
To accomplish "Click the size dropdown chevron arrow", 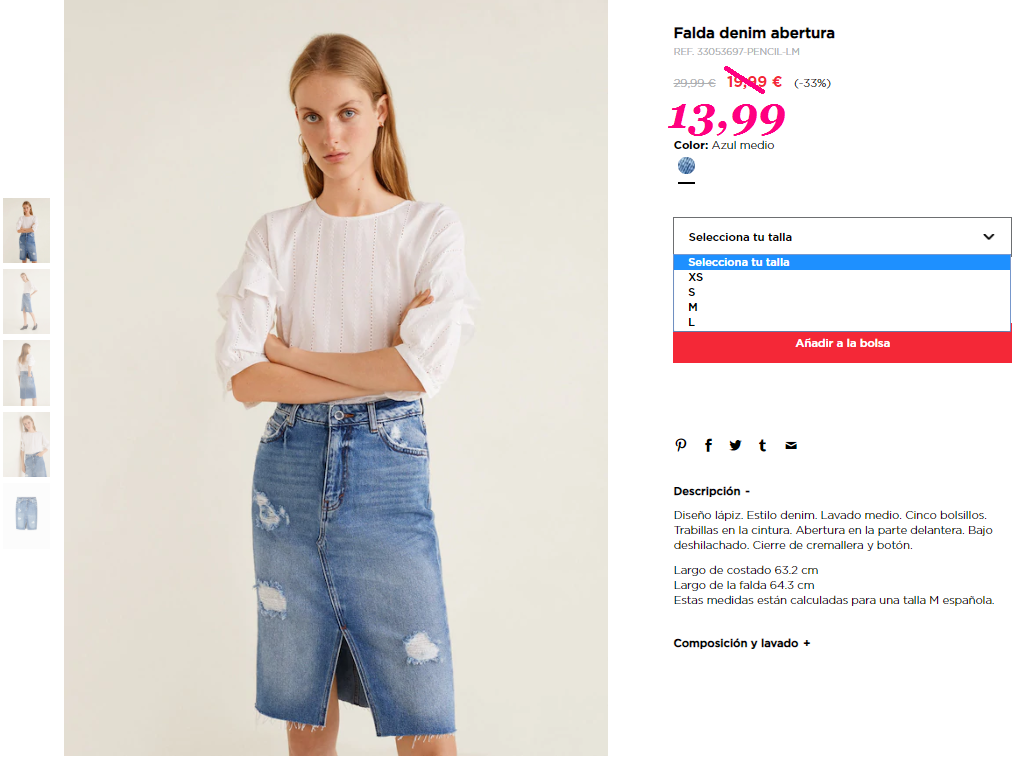I will point(988,237).
